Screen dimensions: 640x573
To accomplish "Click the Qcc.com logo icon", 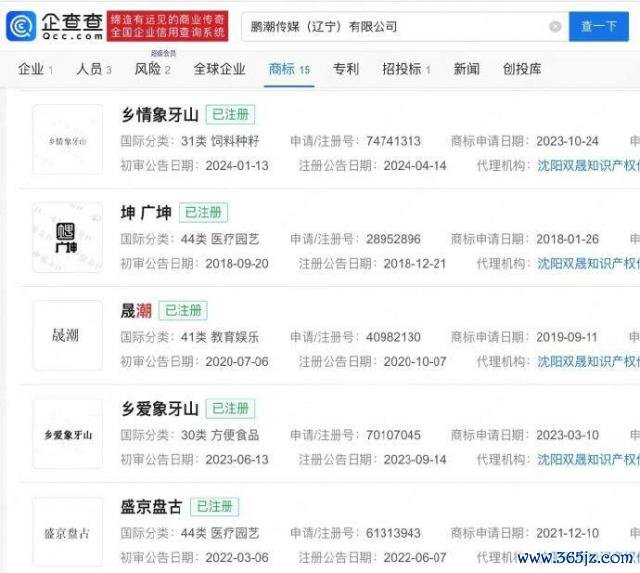I will tap(21, 26).
